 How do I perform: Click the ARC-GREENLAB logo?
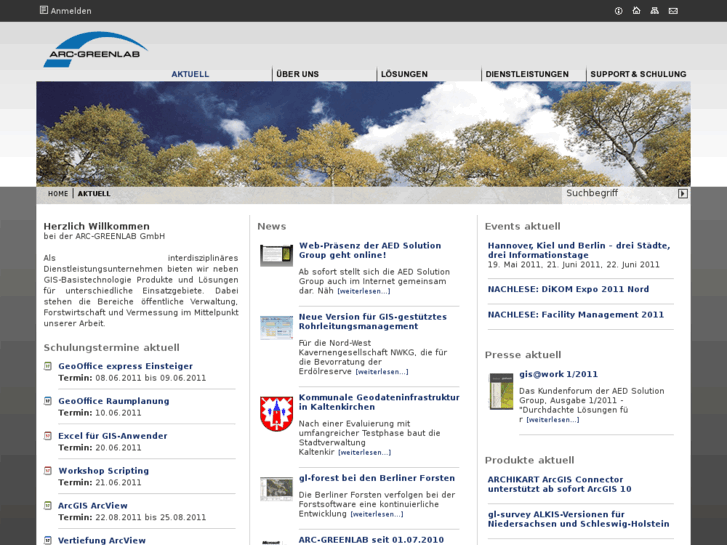pyautogui.click(x=95, y=49)
